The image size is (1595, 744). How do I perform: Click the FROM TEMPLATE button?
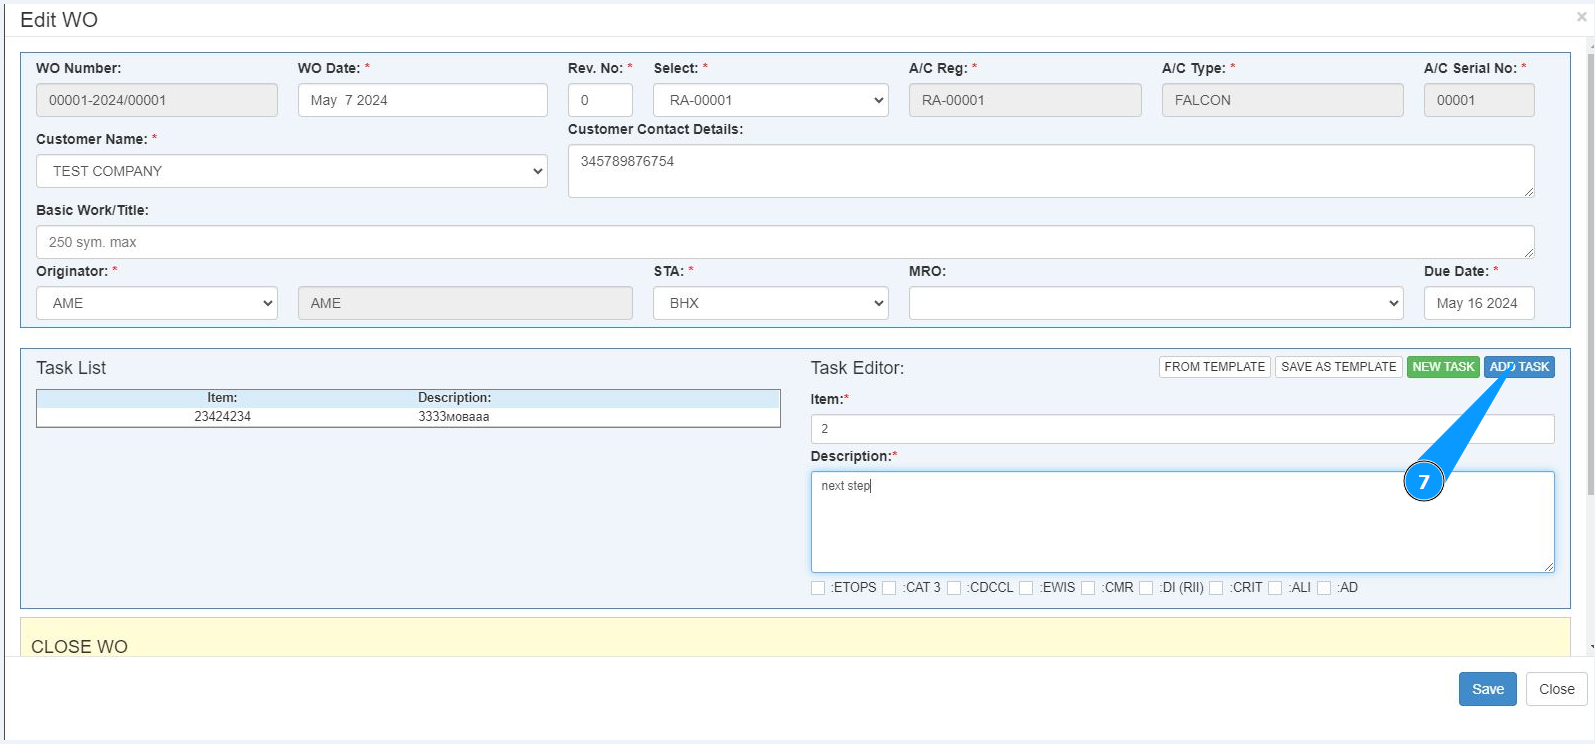point(1214,367)
